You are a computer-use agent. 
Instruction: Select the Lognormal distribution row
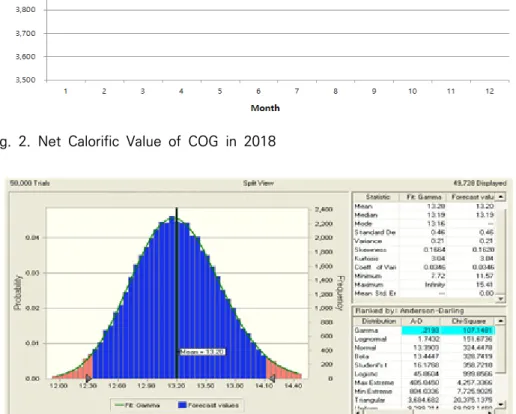point(425,339)
